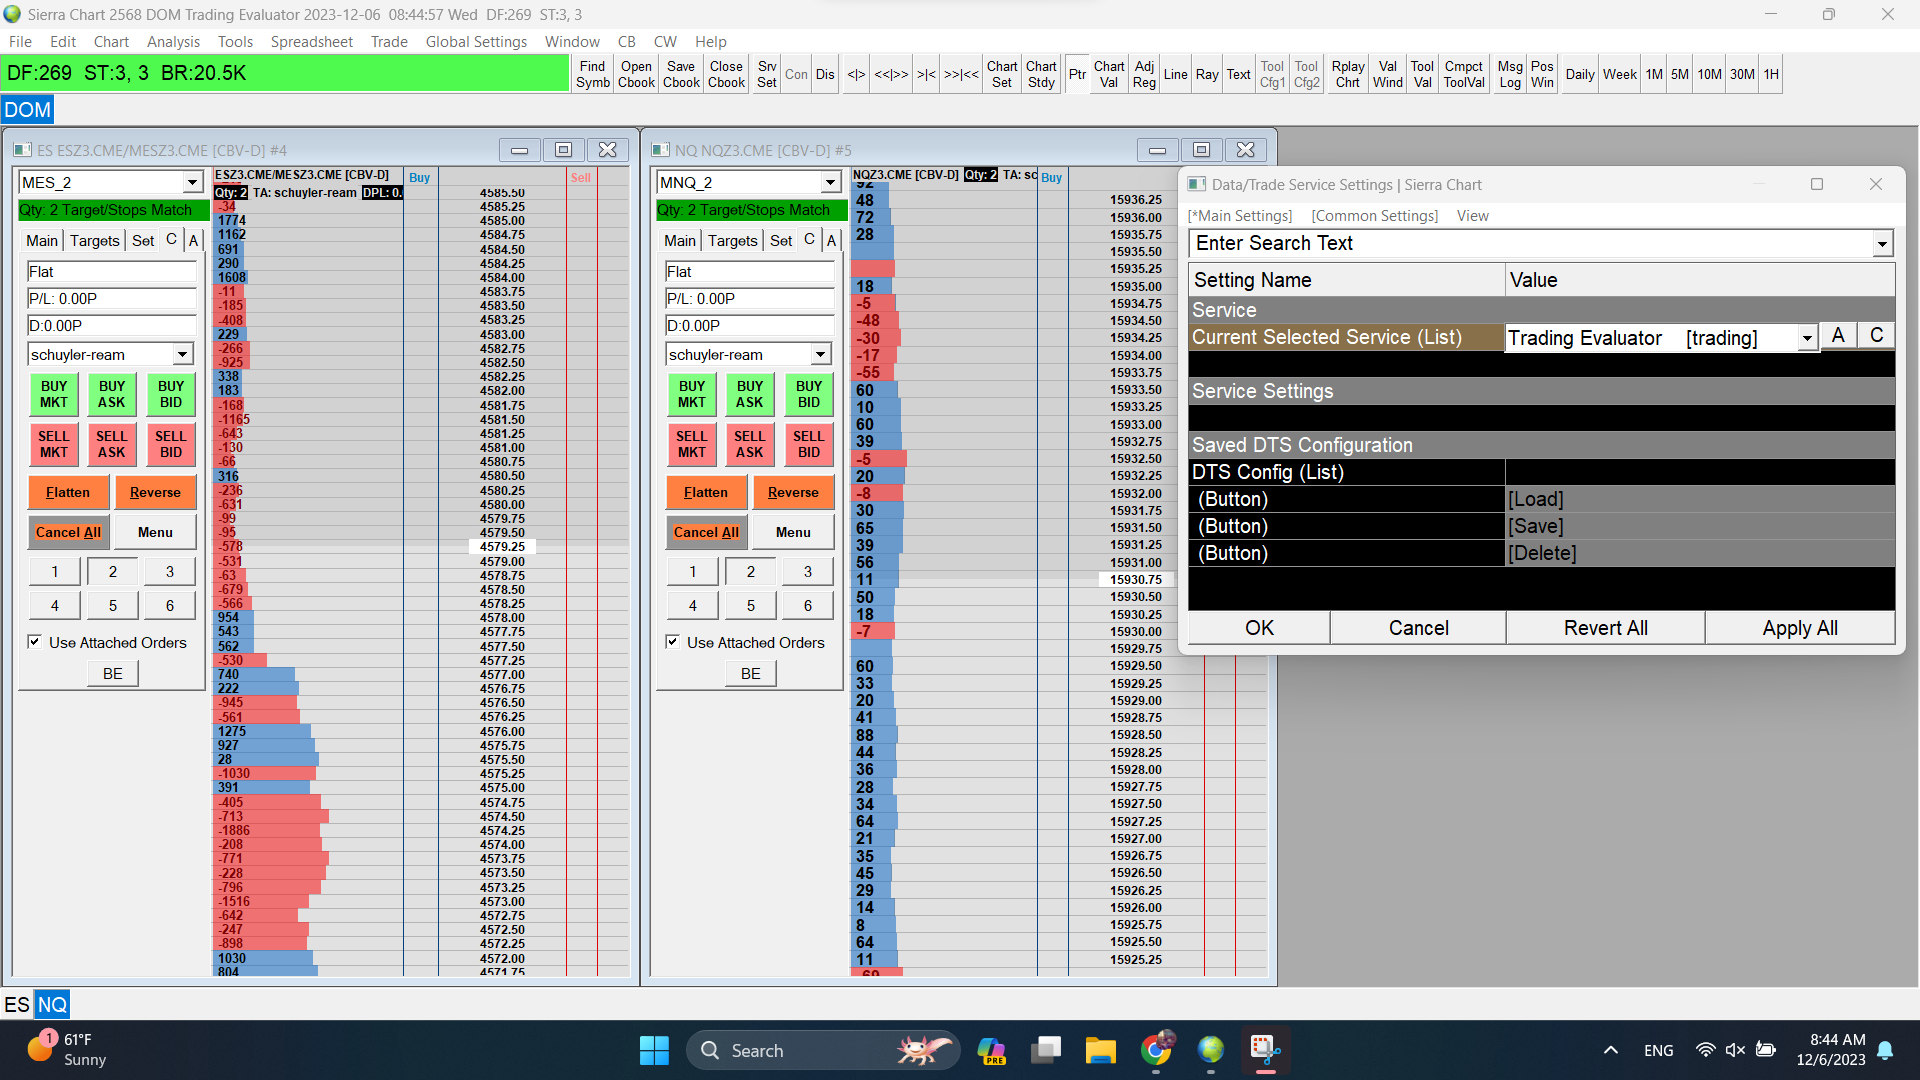Image resolution: width=1920 pixels, height=1080 pixels.
Task: Switch to Targets tab in ES DOM
Action: pyautogui.click(x=95, y=241)
